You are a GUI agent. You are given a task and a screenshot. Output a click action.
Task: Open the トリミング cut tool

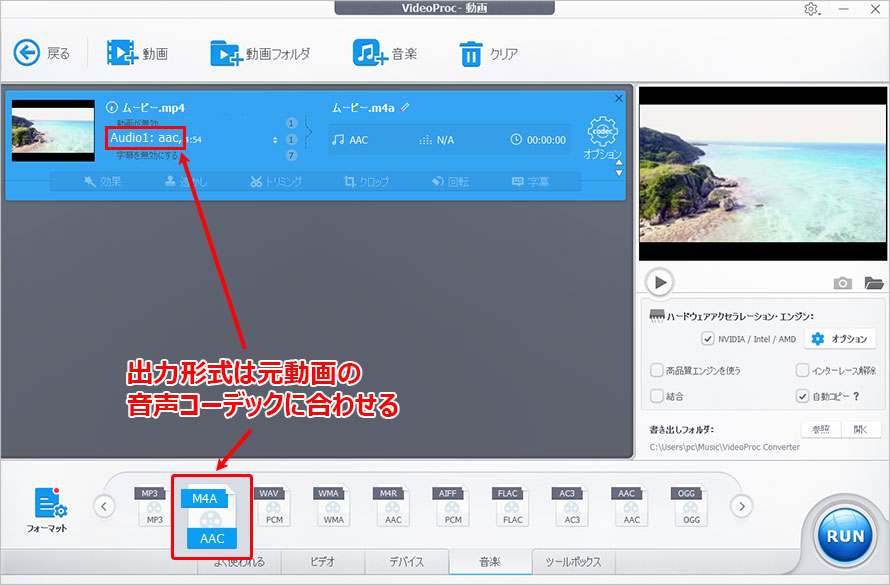tap(276, 182)
